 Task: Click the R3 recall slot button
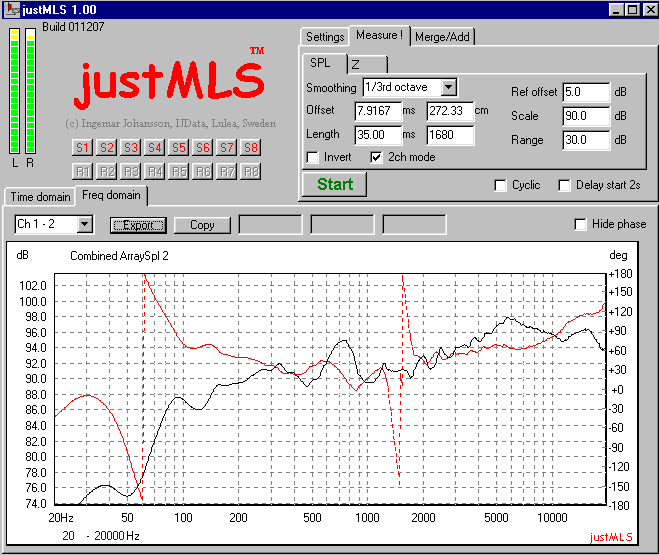tap(130, 171)
